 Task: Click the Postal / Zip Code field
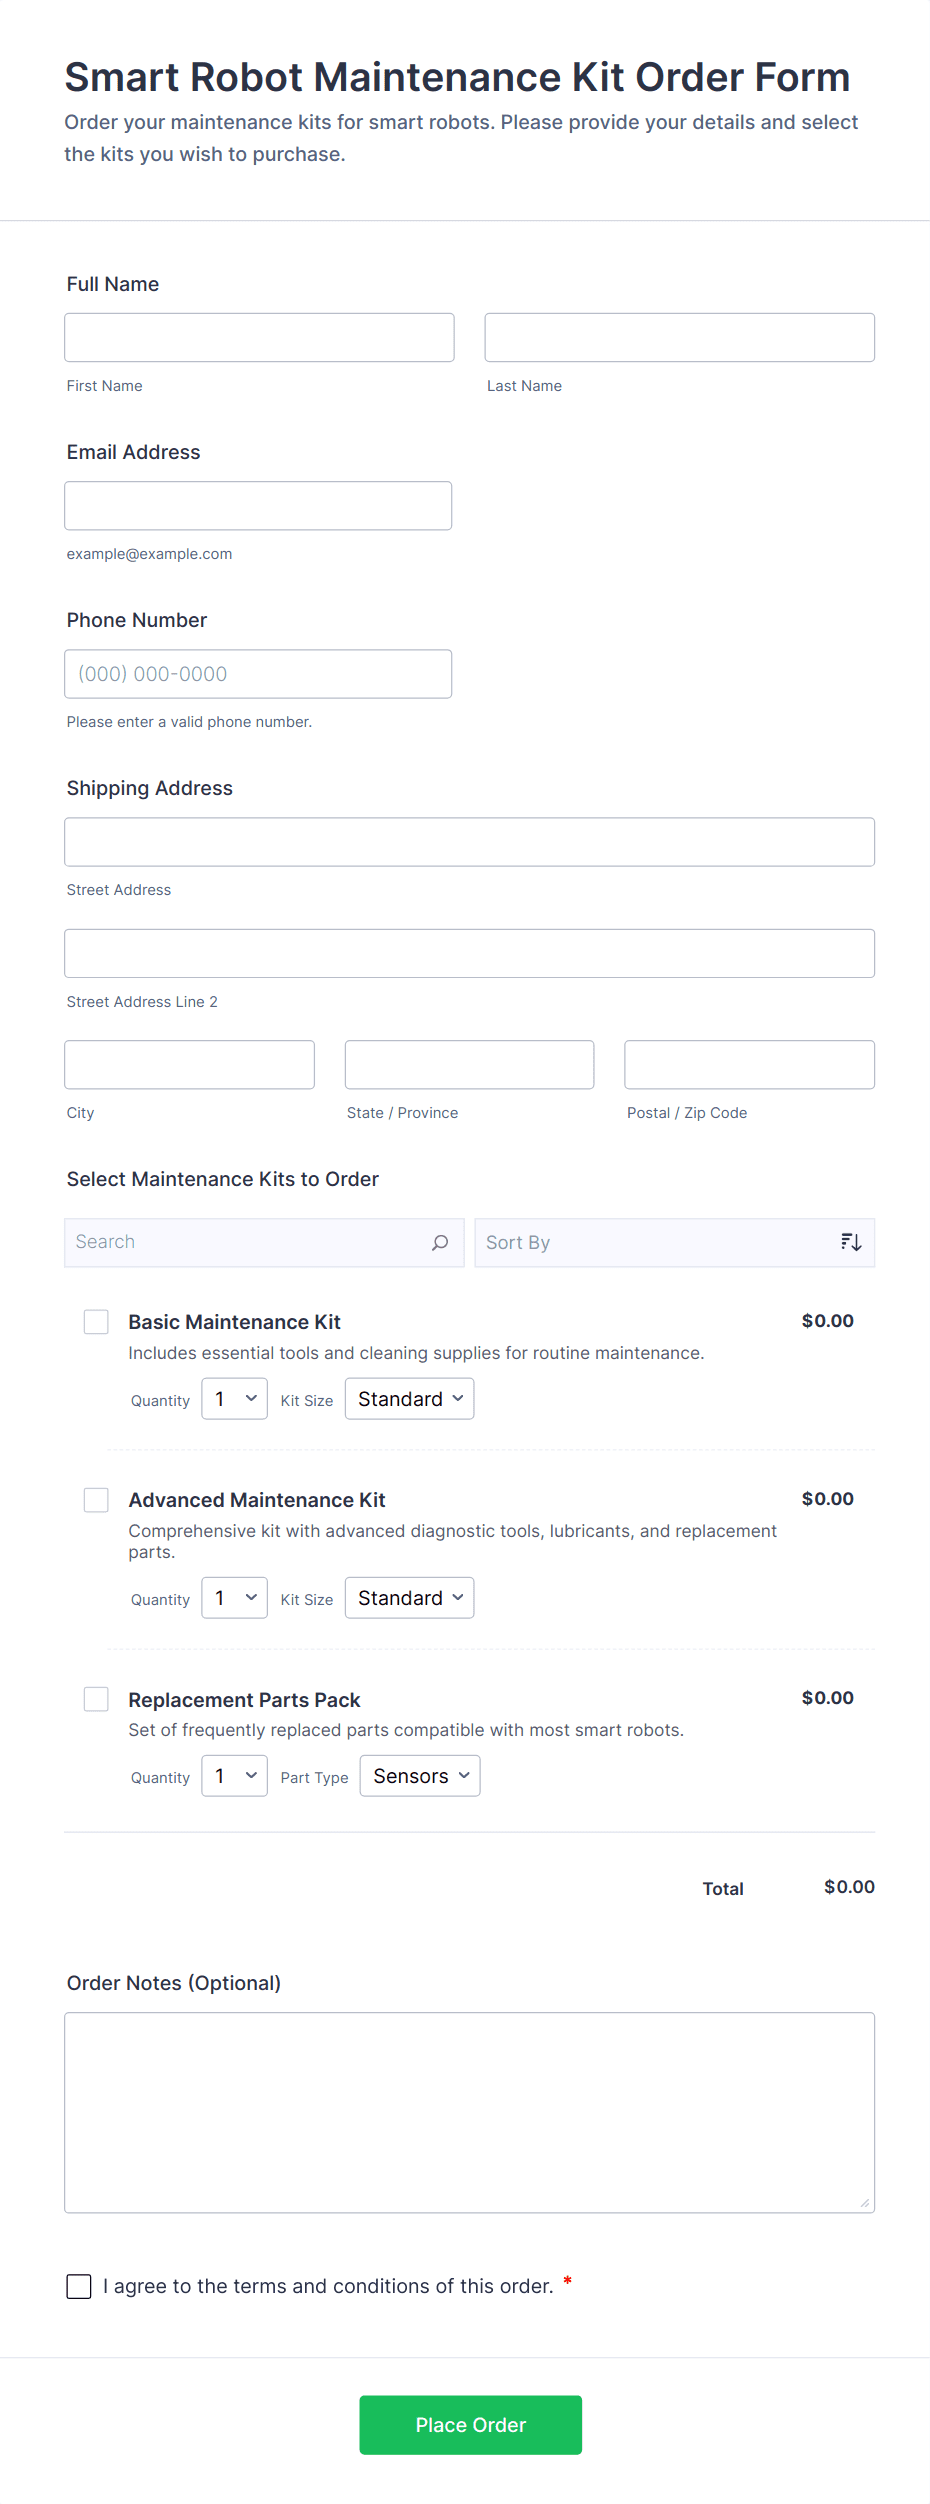[749, 1065]
